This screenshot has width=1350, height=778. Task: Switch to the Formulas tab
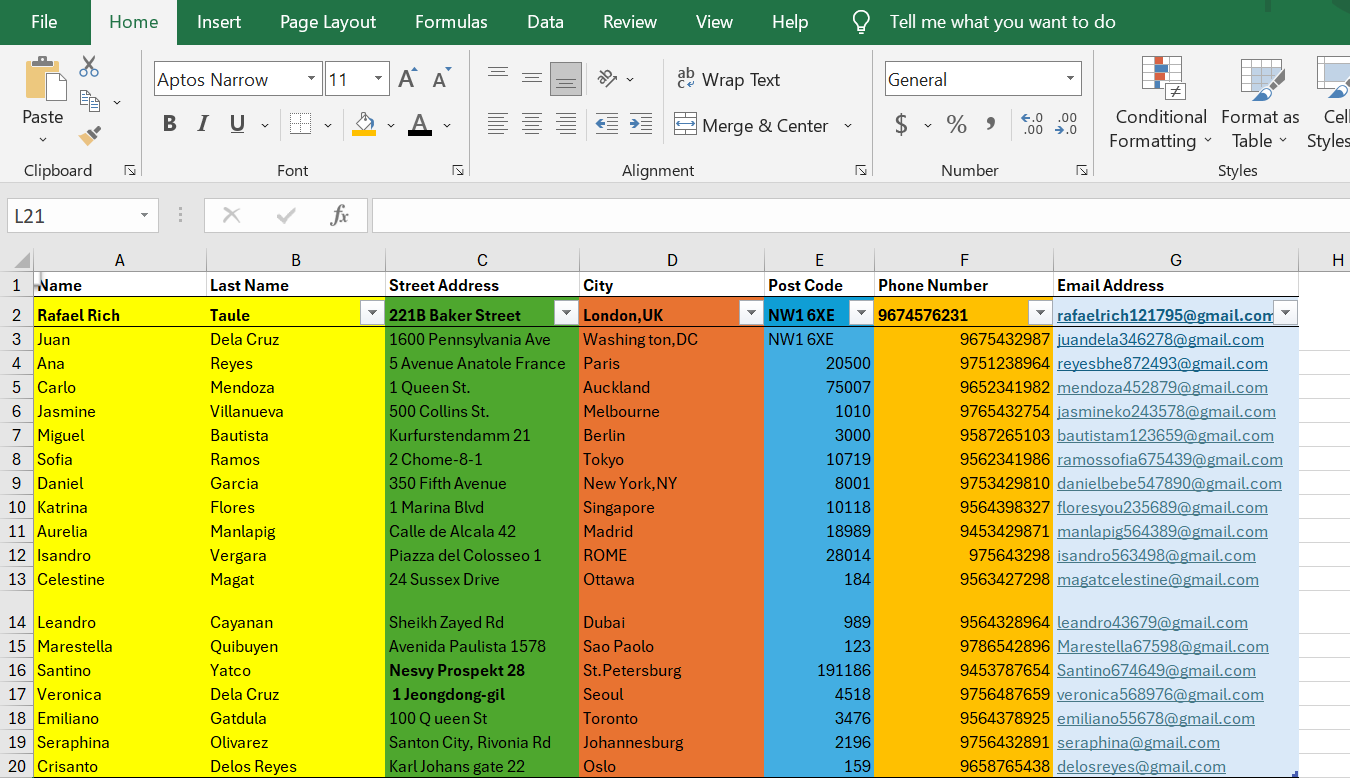point(451,22)
